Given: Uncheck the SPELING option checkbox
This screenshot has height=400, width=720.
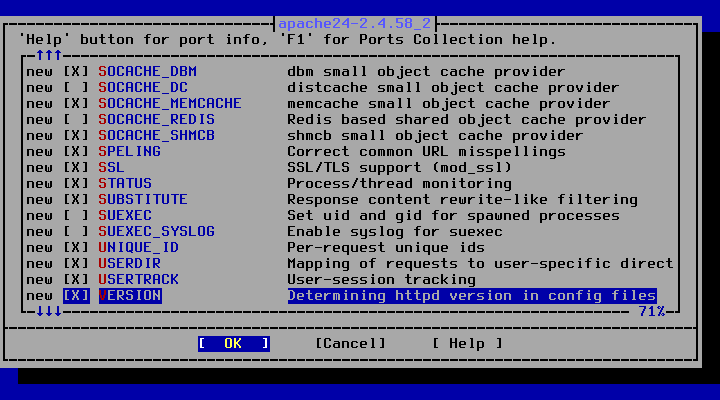Looking at the screenshot, I should (x=76, y=152).
